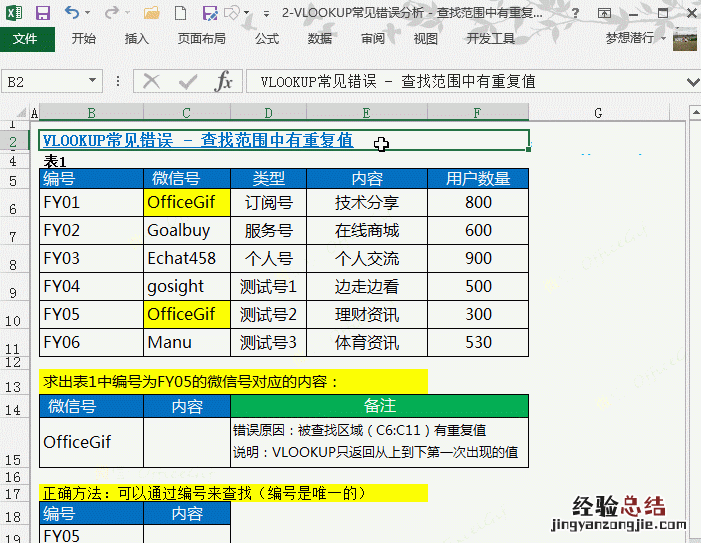The image size is (701, 543).
Task: Open the Undo history dropdown arrow
Action: pos(89,14)
